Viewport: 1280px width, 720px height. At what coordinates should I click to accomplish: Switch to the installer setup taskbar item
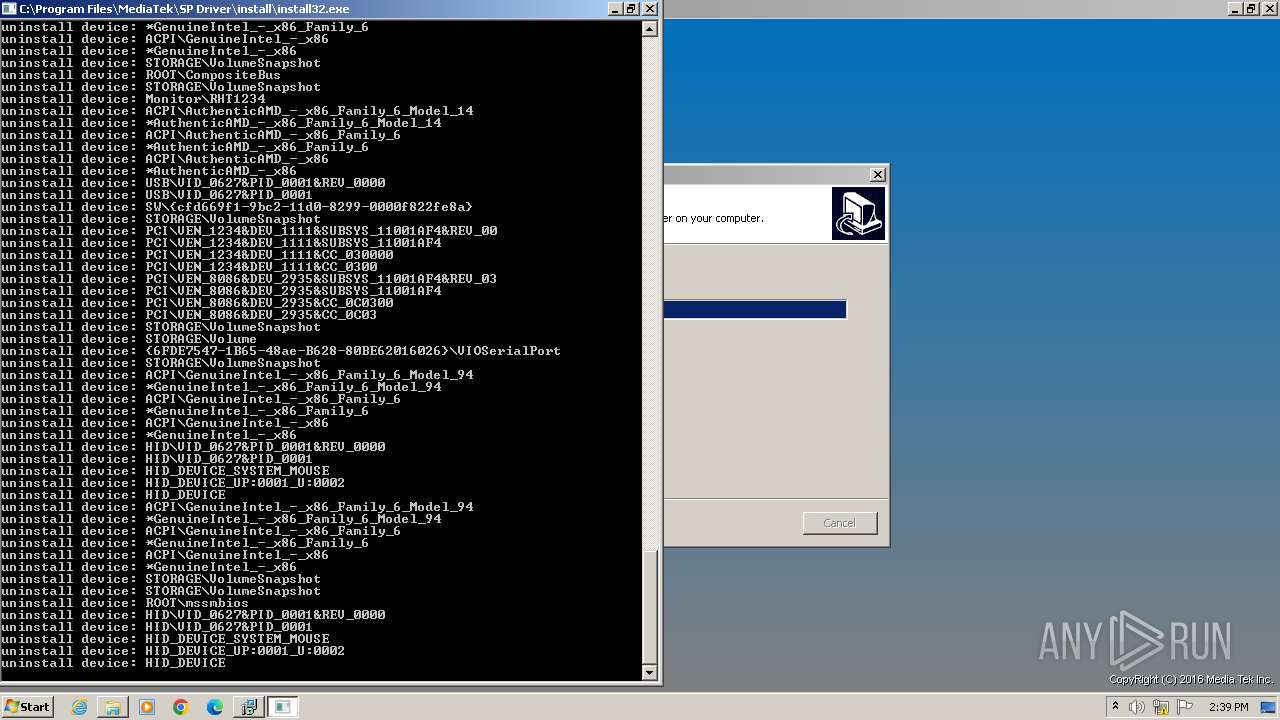pos(248,707)
